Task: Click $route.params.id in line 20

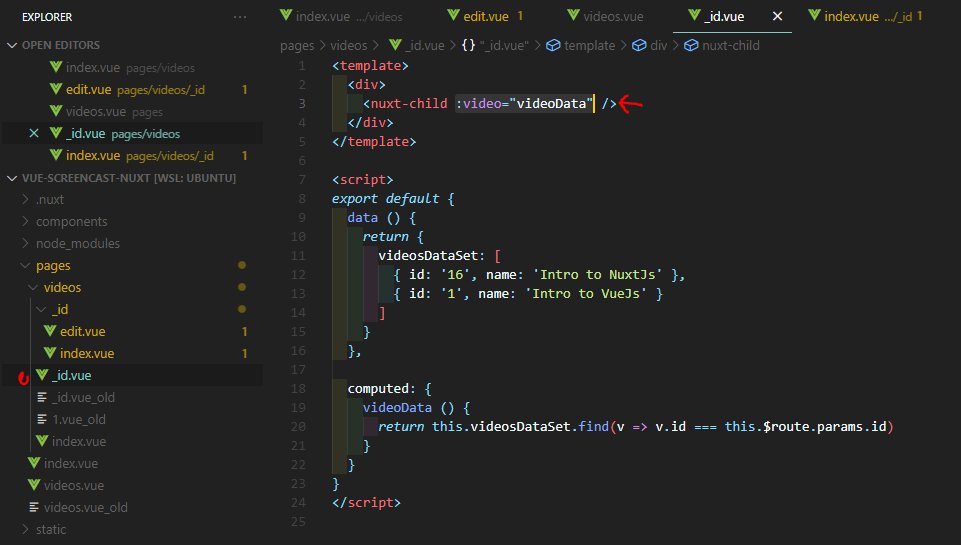Action: [x=824, y=427]
